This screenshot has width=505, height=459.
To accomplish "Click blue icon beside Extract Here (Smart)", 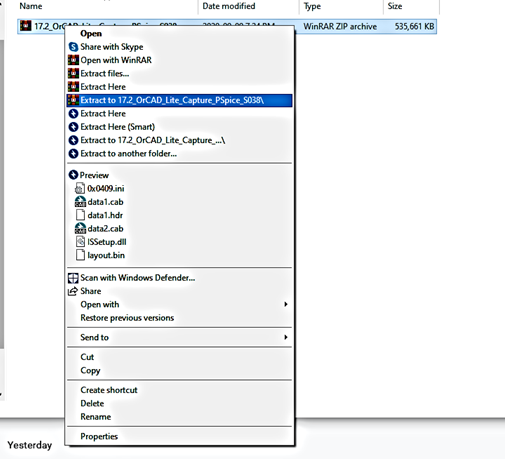I will (x=73, y=127).
